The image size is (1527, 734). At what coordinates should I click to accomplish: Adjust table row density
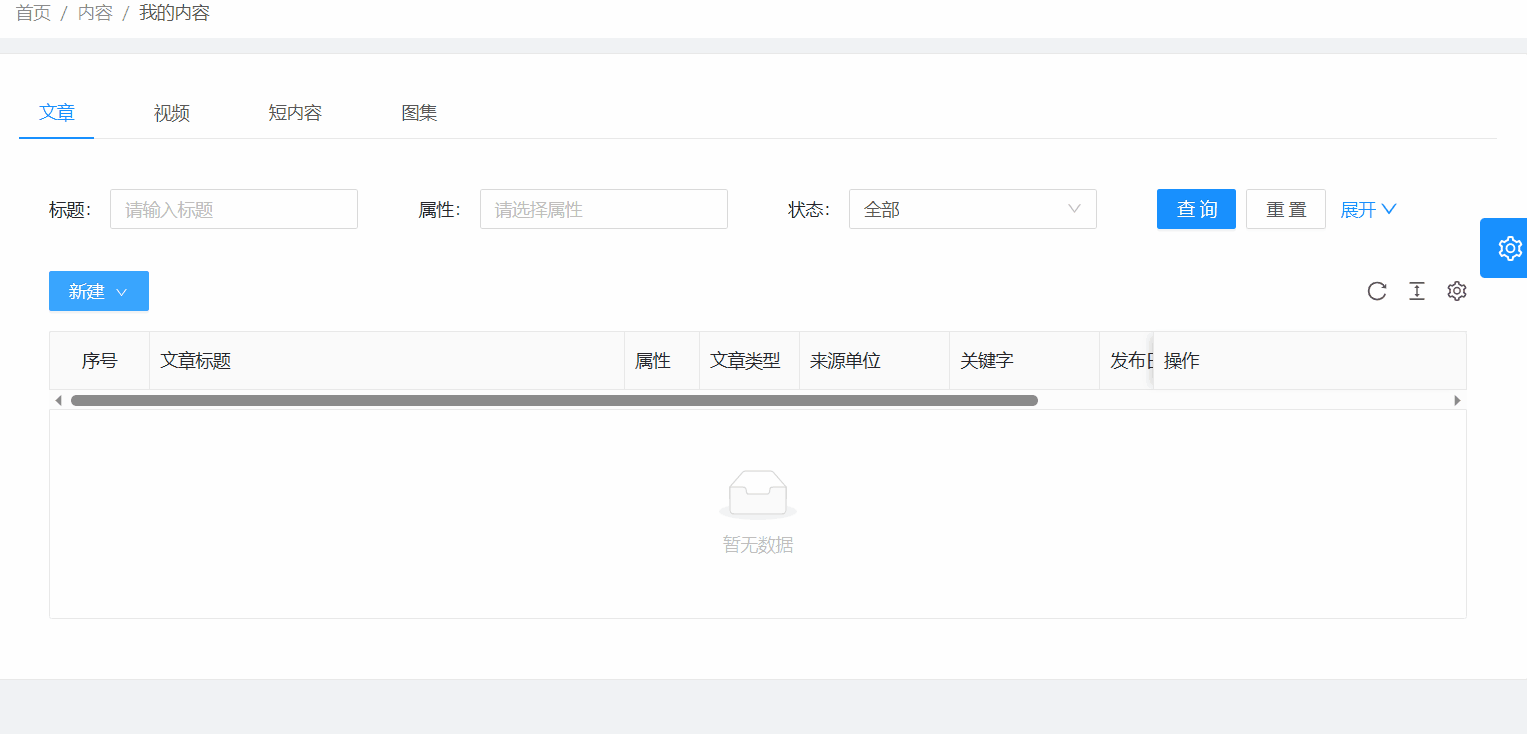point(1417,291)
